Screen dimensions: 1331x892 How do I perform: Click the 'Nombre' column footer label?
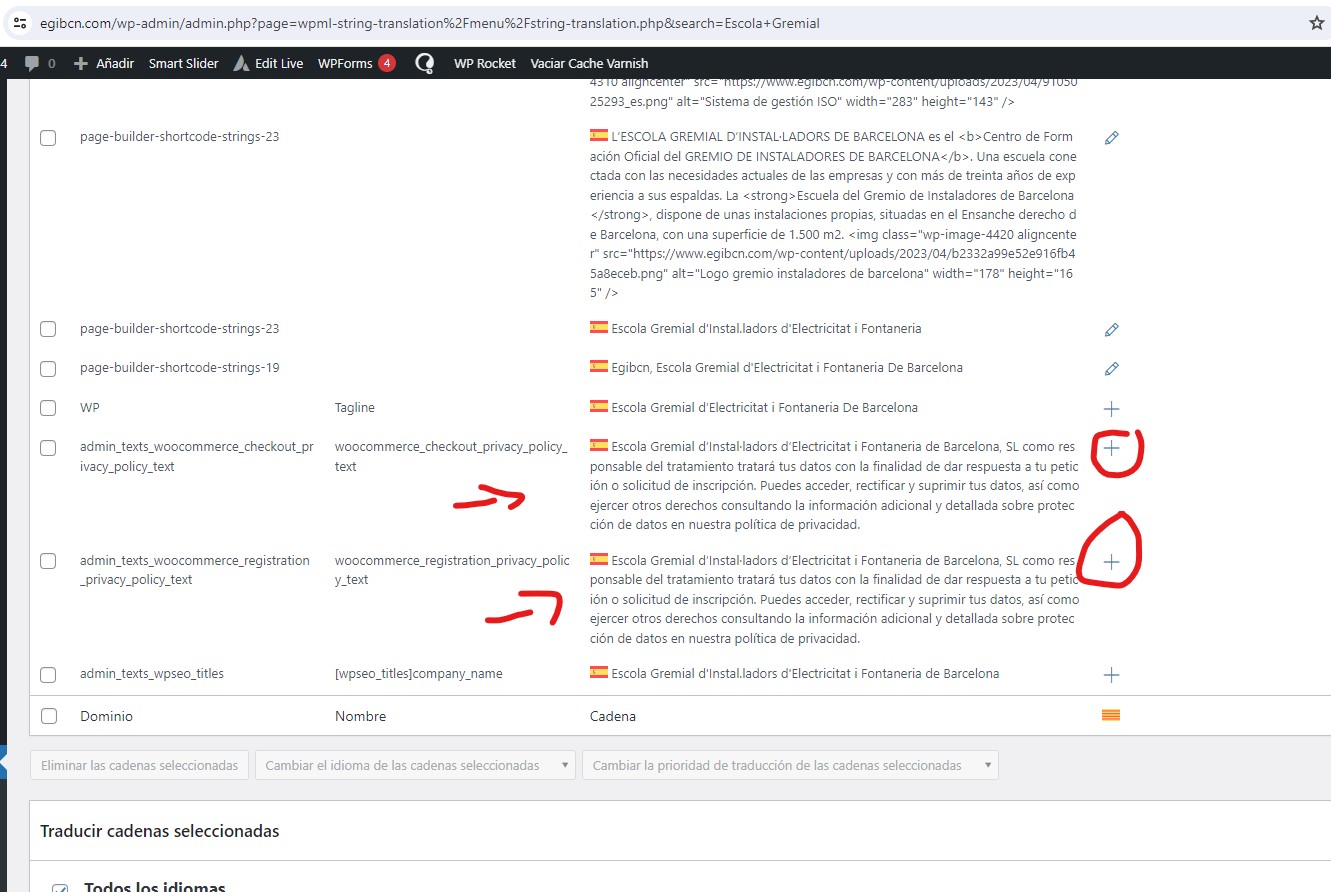[x=360, y=716]
